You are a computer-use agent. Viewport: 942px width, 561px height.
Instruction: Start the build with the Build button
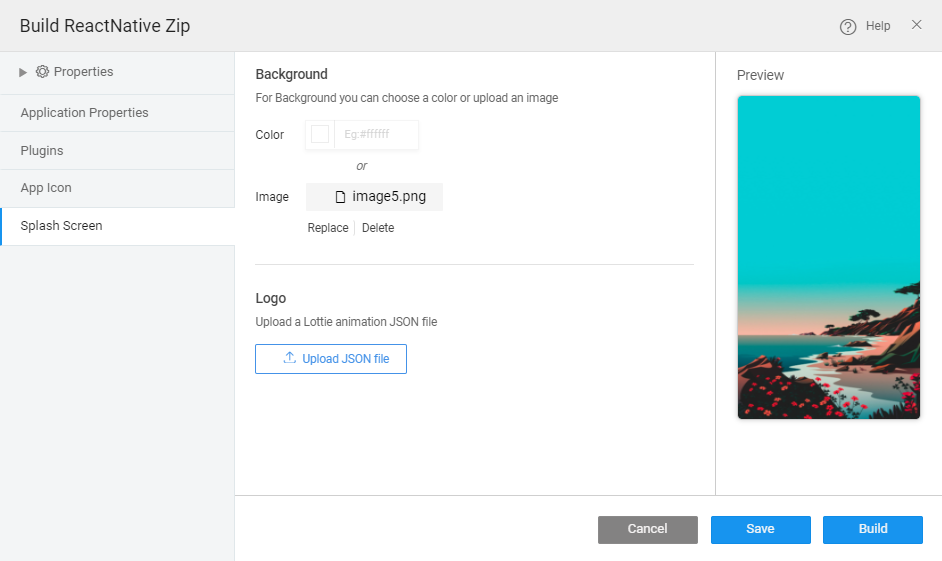(x=872, y=529)
